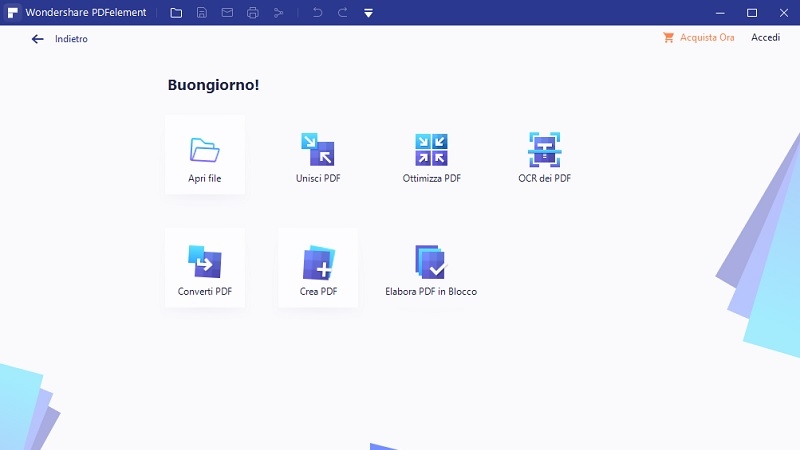The height and width of the screenshot is (450, 800).
Task: Click the email envelope icon
Action: pyautogui.click(x=227, y=13)
